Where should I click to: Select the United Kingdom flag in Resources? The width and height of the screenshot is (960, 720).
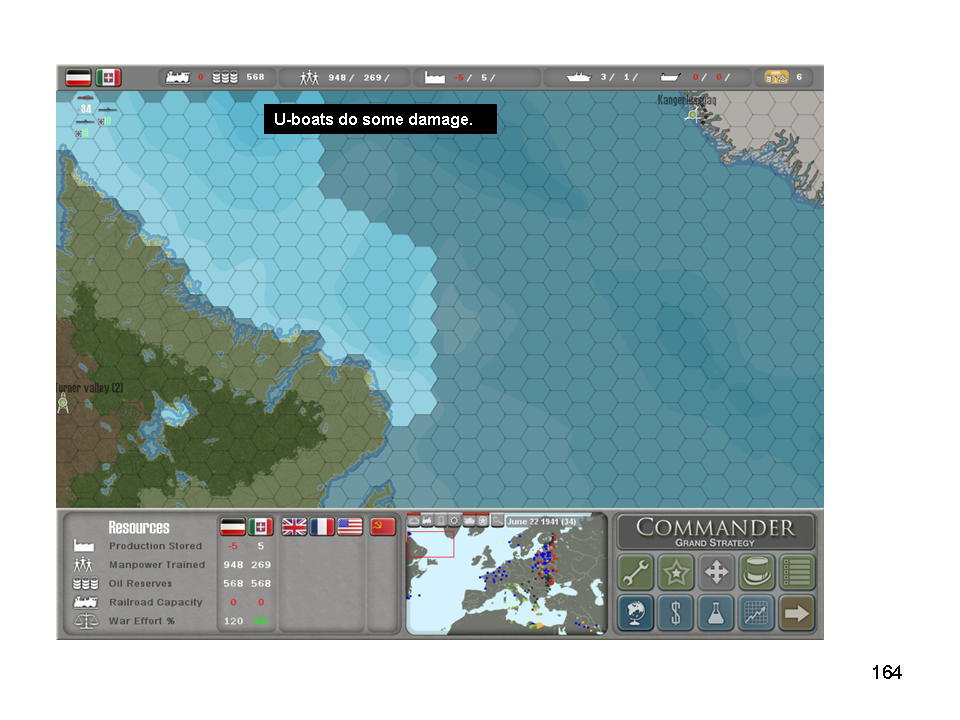(294, 527)
